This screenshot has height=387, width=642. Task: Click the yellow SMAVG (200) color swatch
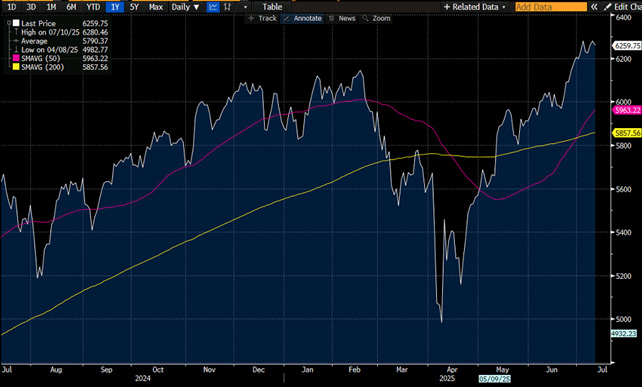(x=16, y=67)
